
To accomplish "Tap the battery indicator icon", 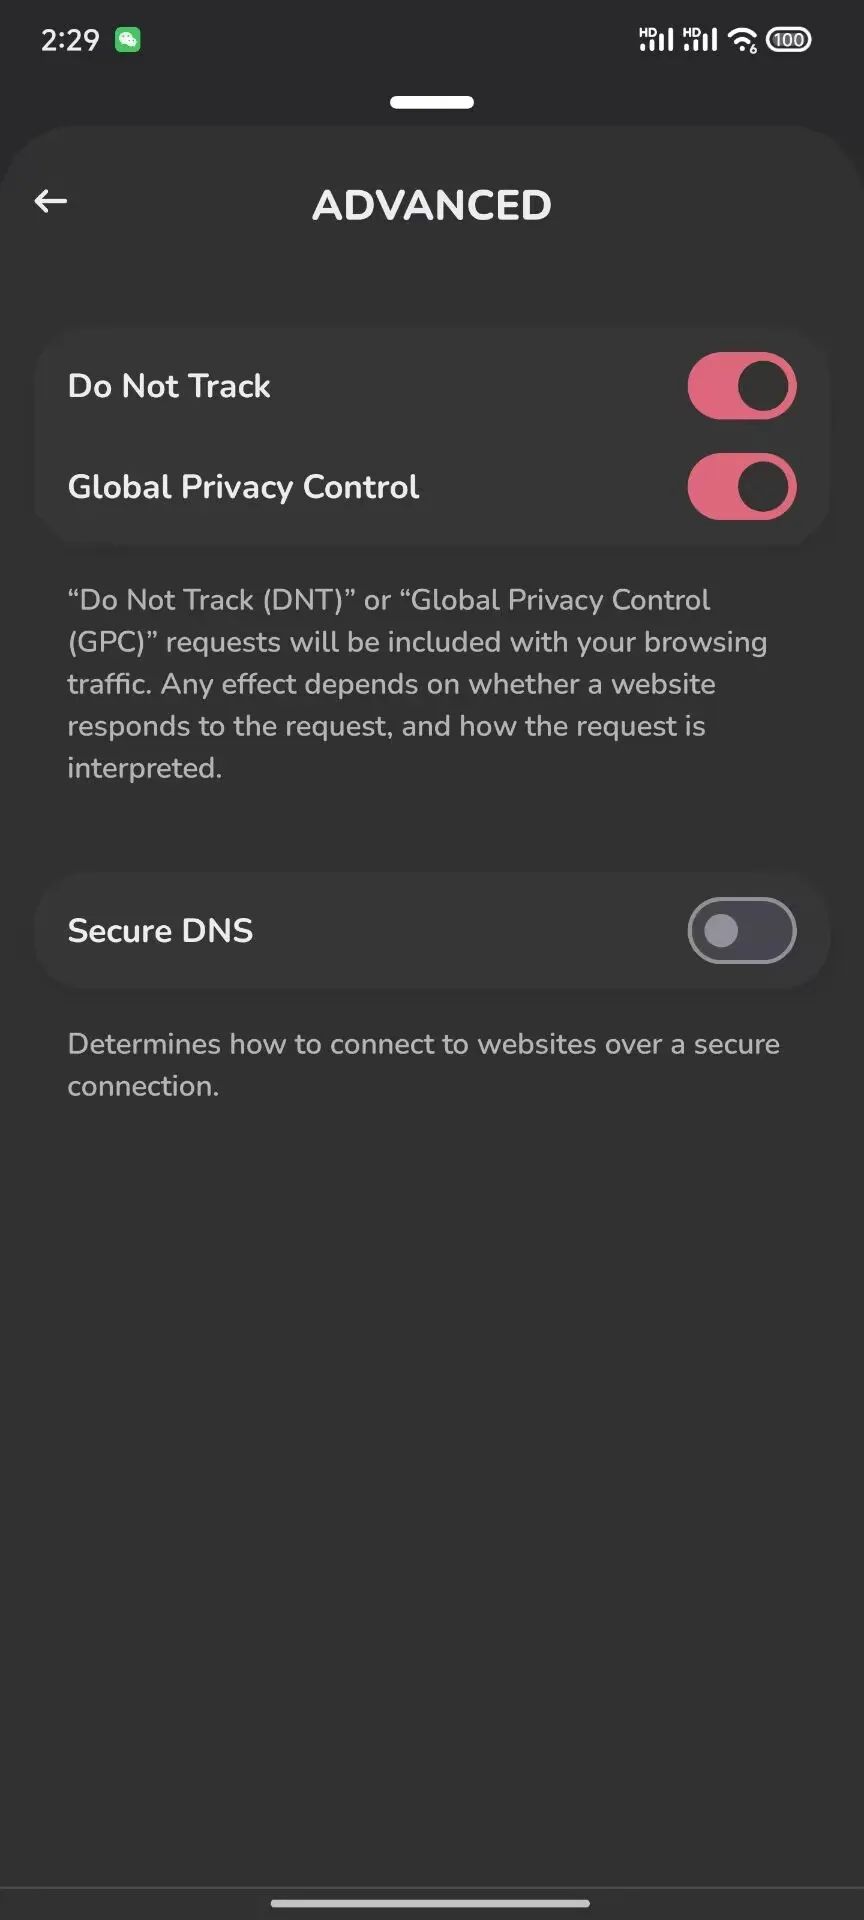I will point(788,40).
